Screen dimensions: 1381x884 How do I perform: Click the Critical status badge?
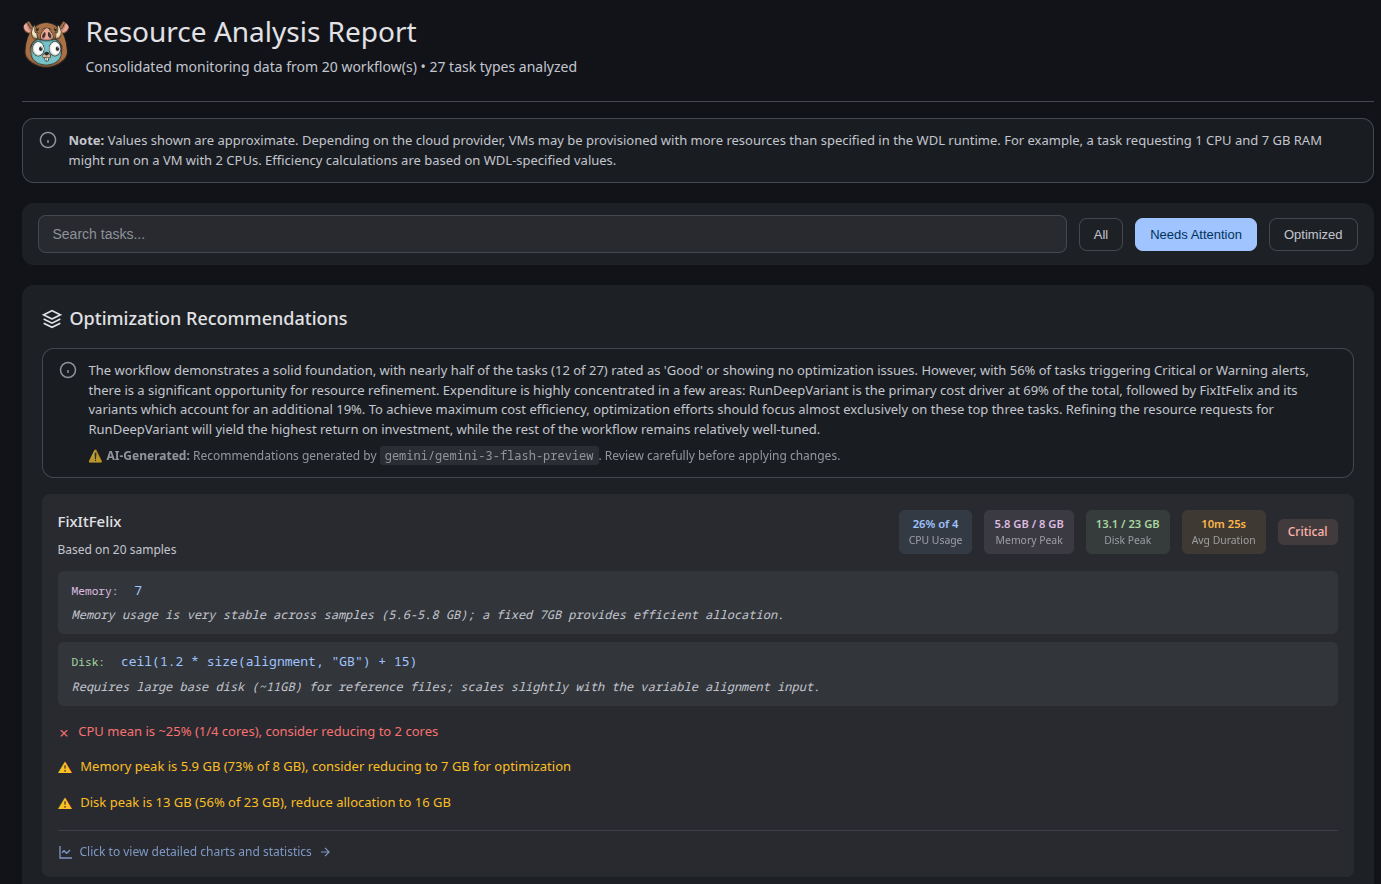coord(1307,532)
